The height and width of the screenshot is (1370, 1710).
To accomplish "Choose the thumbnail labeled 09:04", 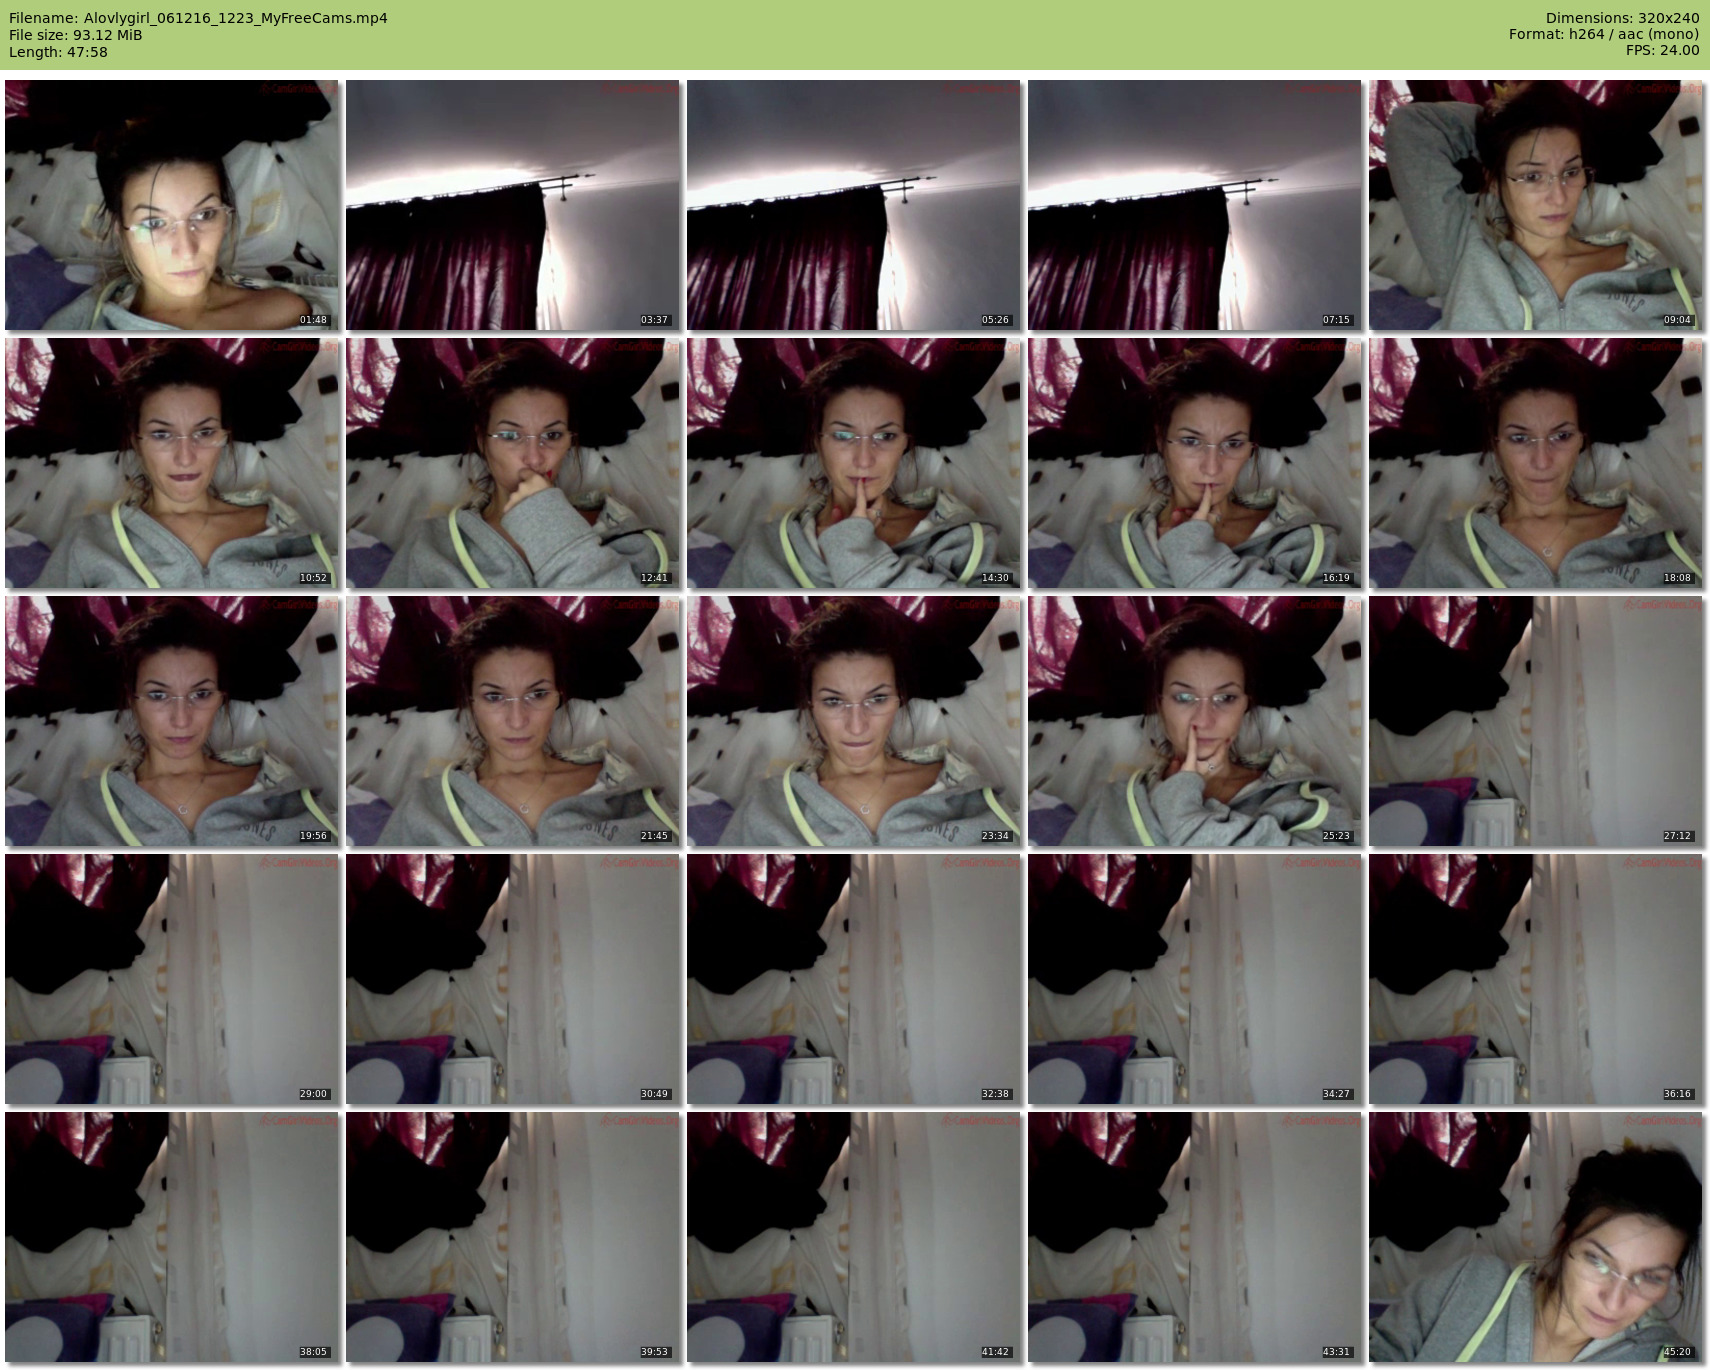I will (1536, 205).
